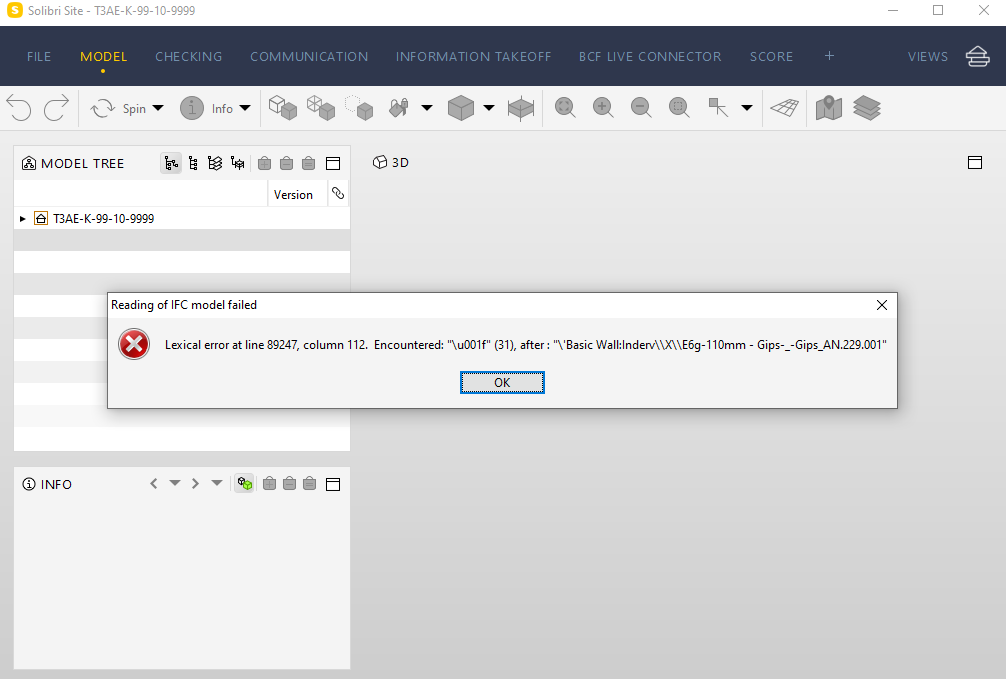Open the paint bucket dropdown arrow
This screenshot has width=1006, height=679.
coord(427,108)
